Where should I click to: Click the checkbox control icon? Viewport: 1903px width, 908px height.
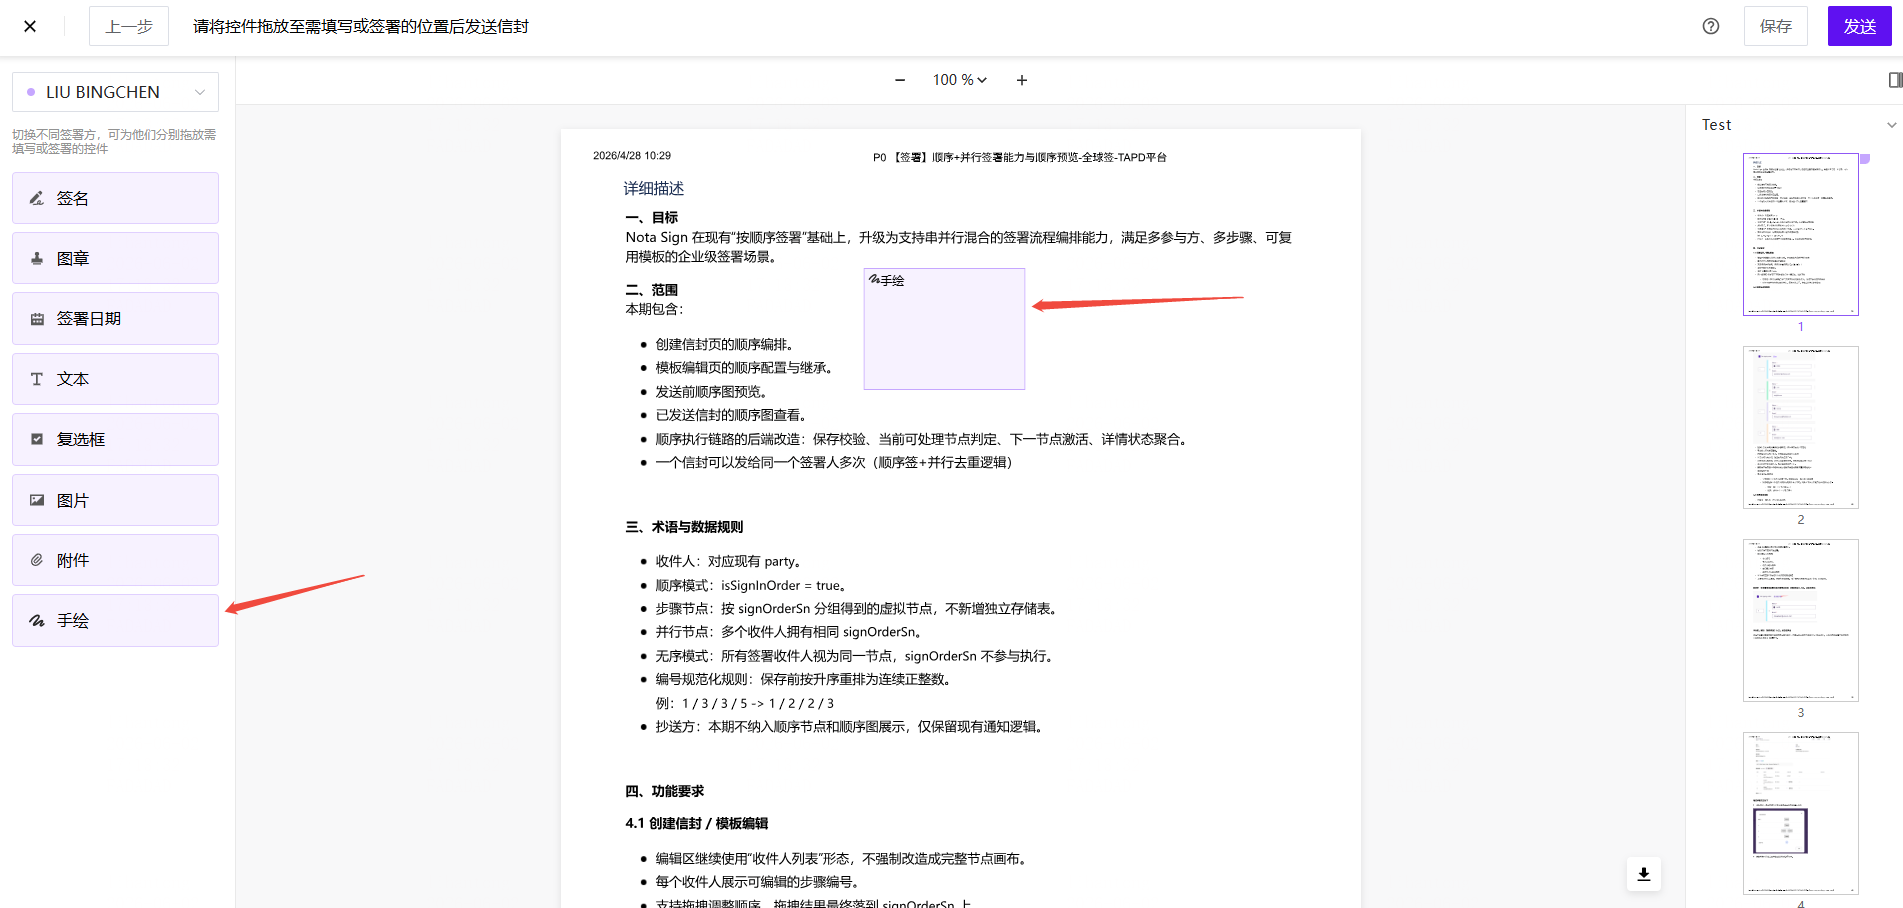pos(37,439)
